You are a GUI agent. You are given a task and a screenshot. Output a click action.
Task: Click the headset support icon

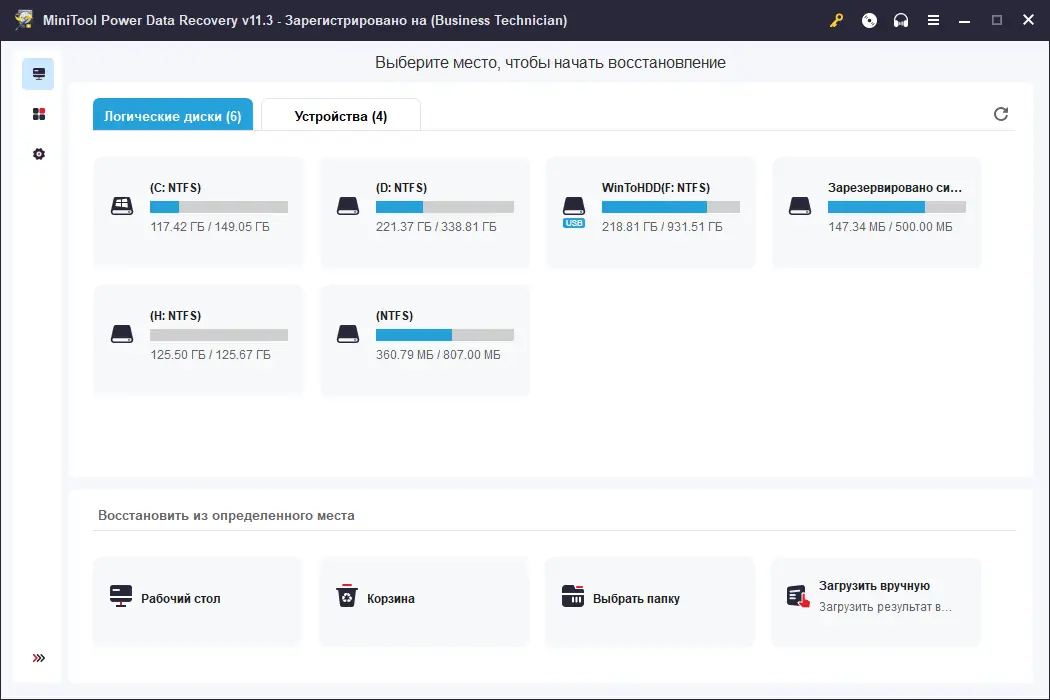(x=901, y=20)
